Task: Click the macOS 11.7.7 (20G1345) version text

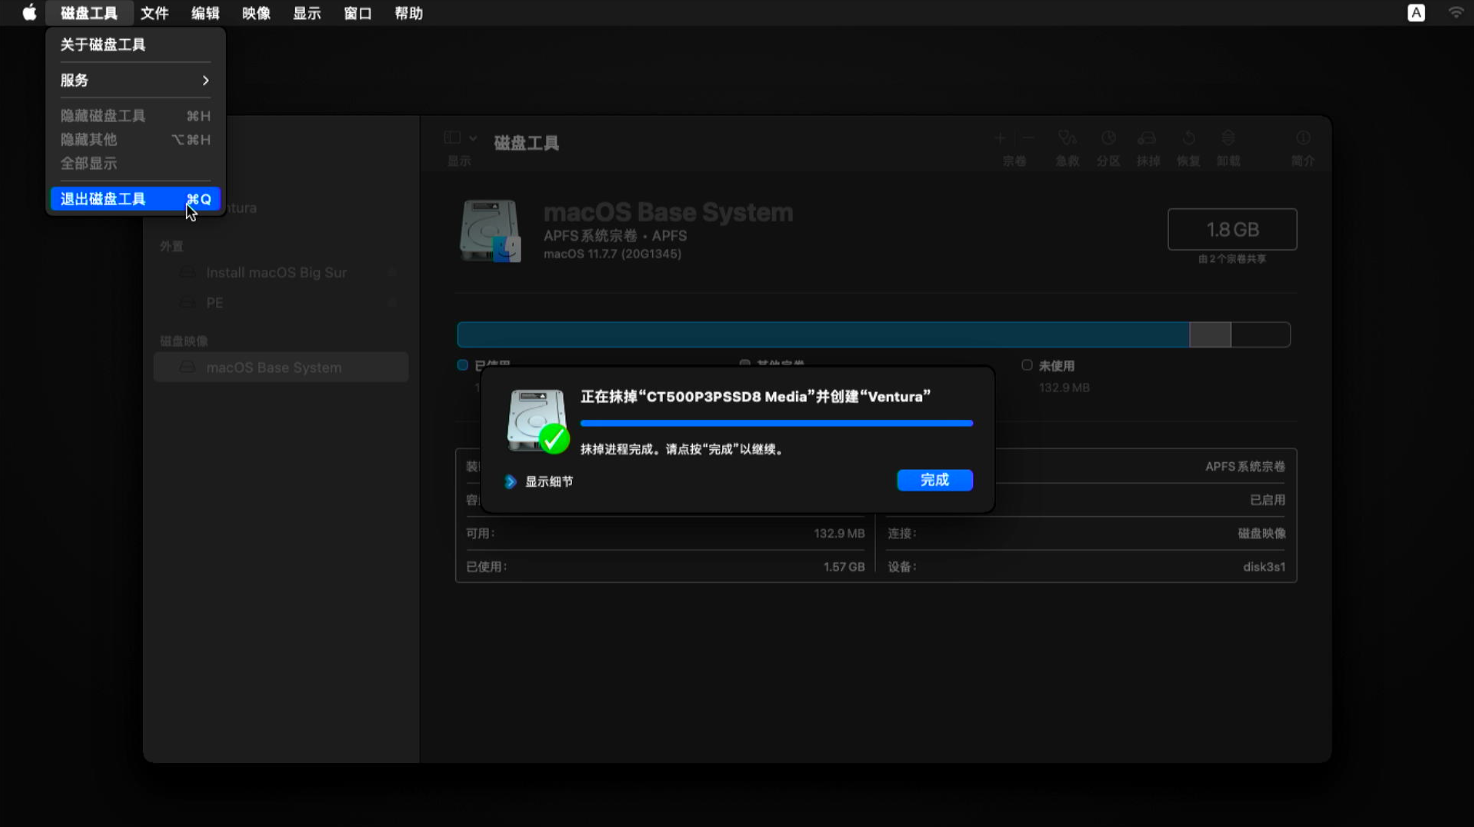Action: point(613,254)
